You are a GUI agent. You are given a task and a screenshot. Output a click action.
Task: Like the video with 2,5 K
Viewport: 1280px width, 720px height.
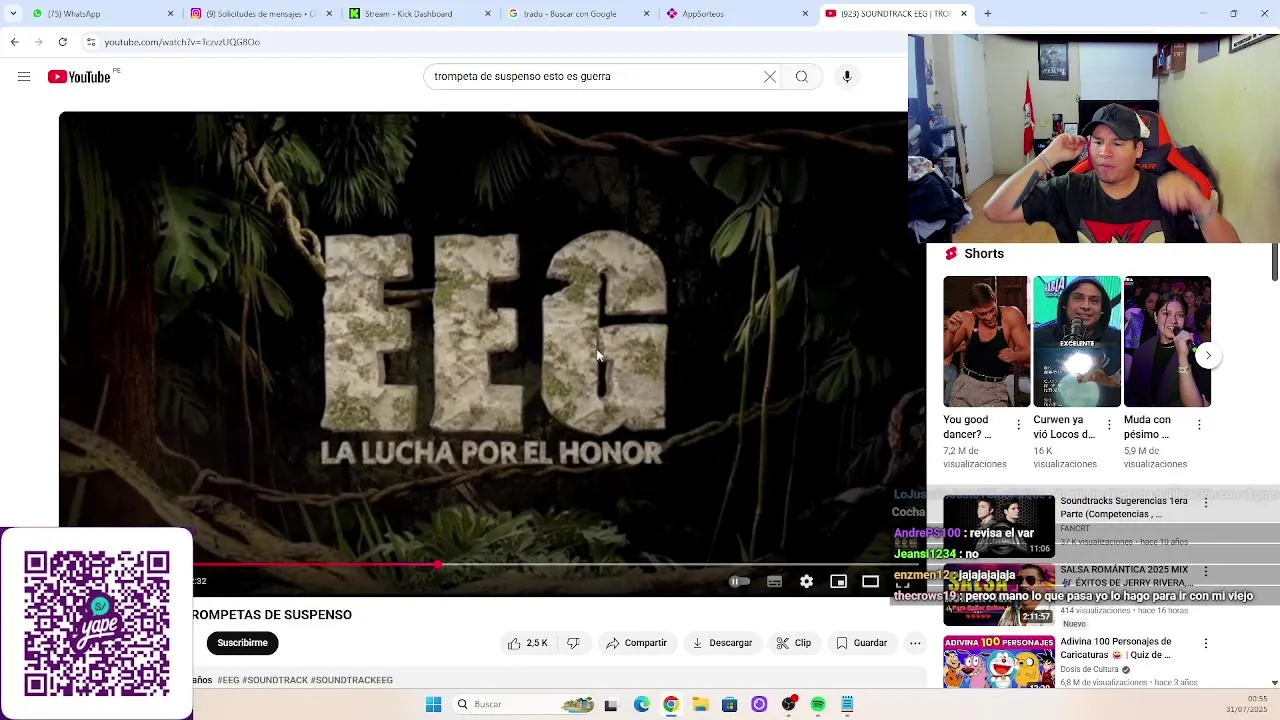tap(528, 643)
